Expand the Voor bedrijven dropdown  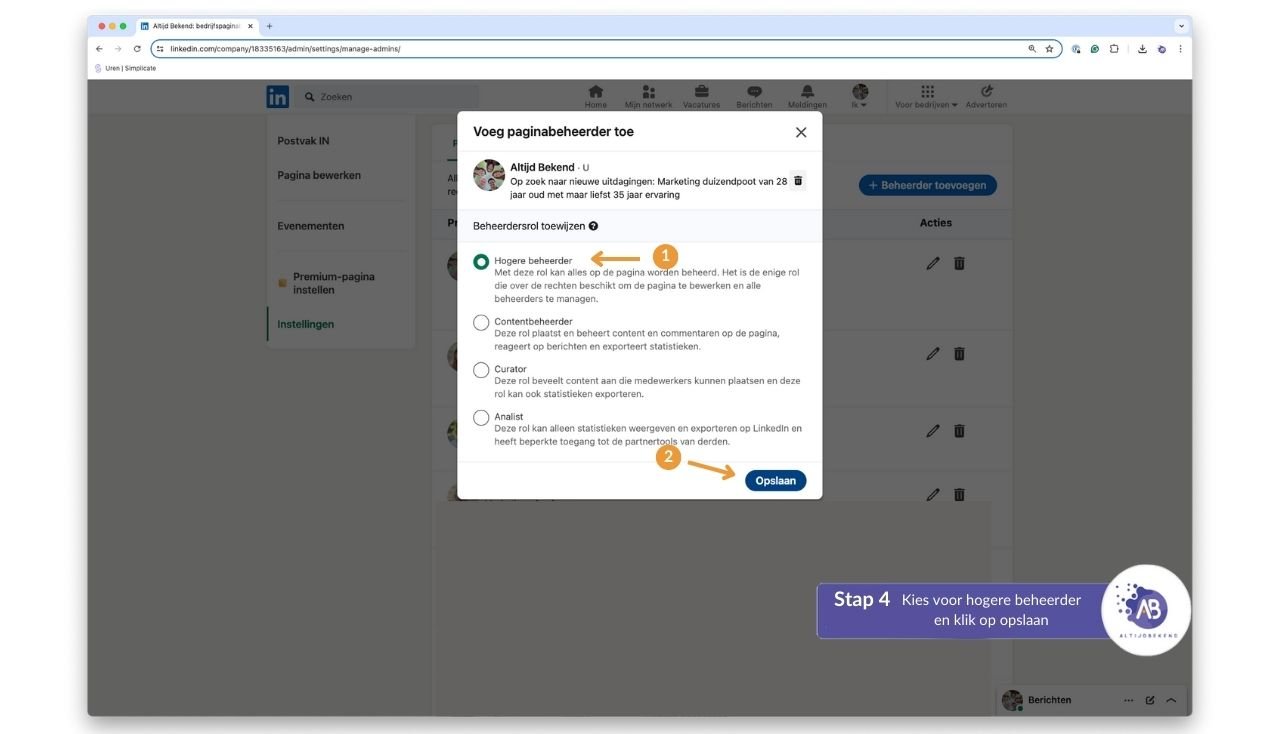pos(926,96)
